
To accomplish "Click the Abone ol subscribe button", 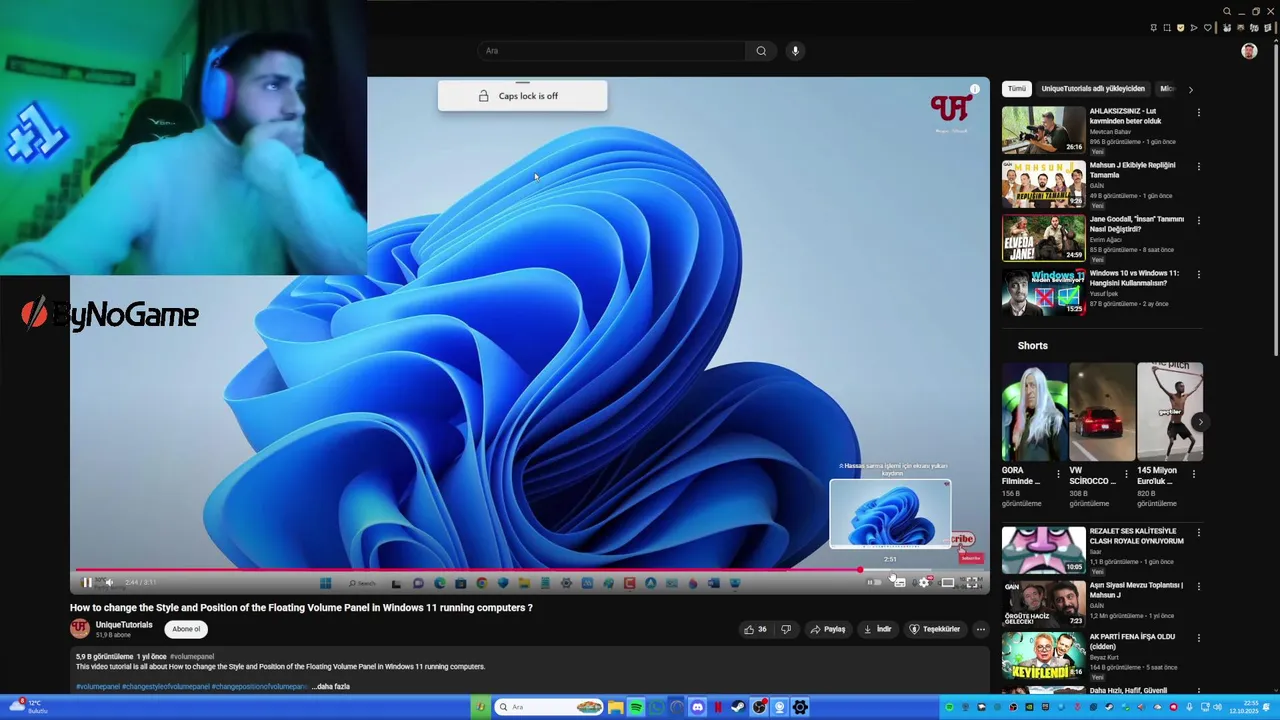I will click(186, 629).
